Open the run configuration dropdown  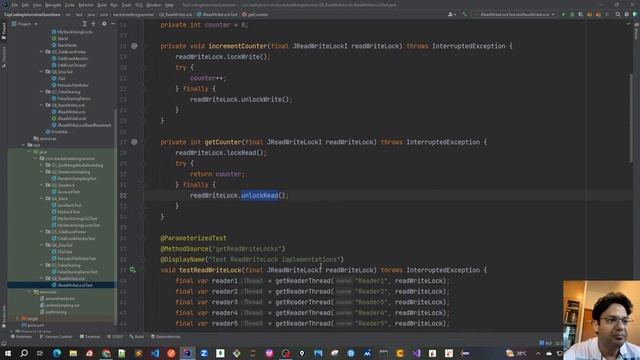tap(515, 14)
